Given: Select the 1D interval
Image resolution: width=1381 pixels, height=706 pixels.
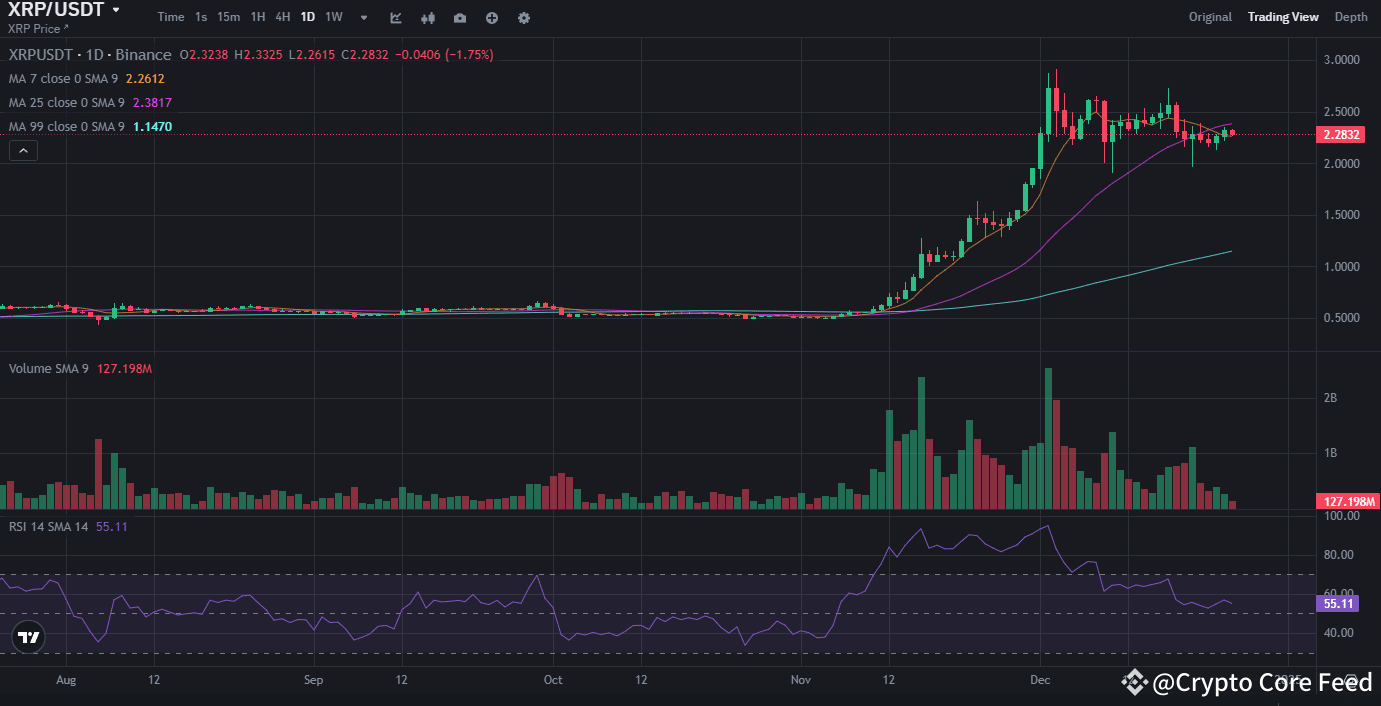Looking at the screenshot, I should 308,17.
